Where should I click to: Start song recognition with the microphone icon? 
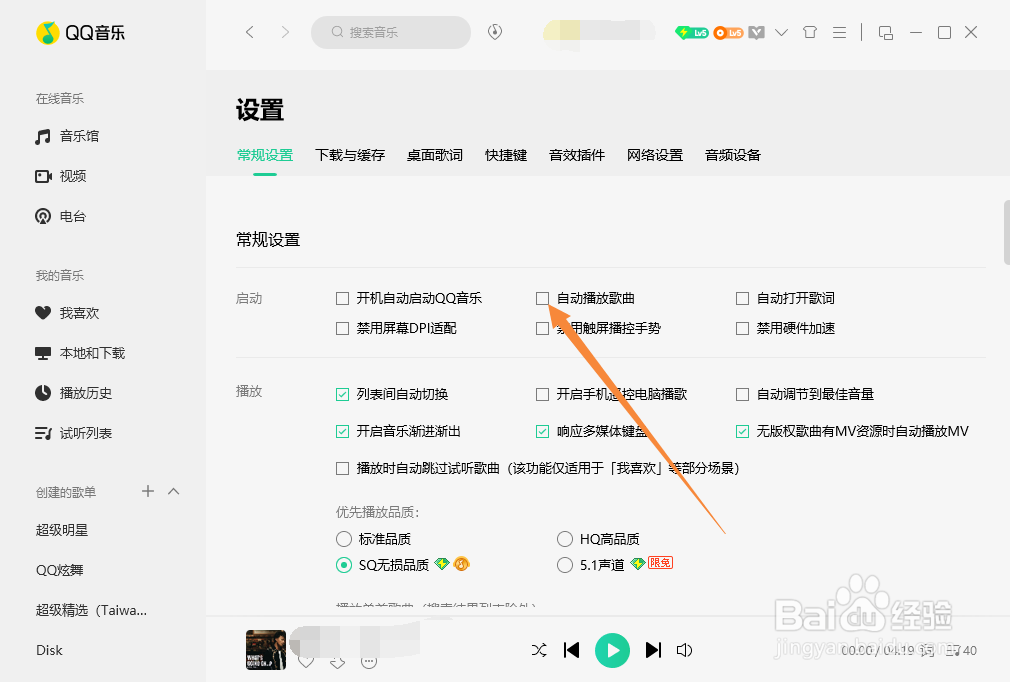coord(494,32)
